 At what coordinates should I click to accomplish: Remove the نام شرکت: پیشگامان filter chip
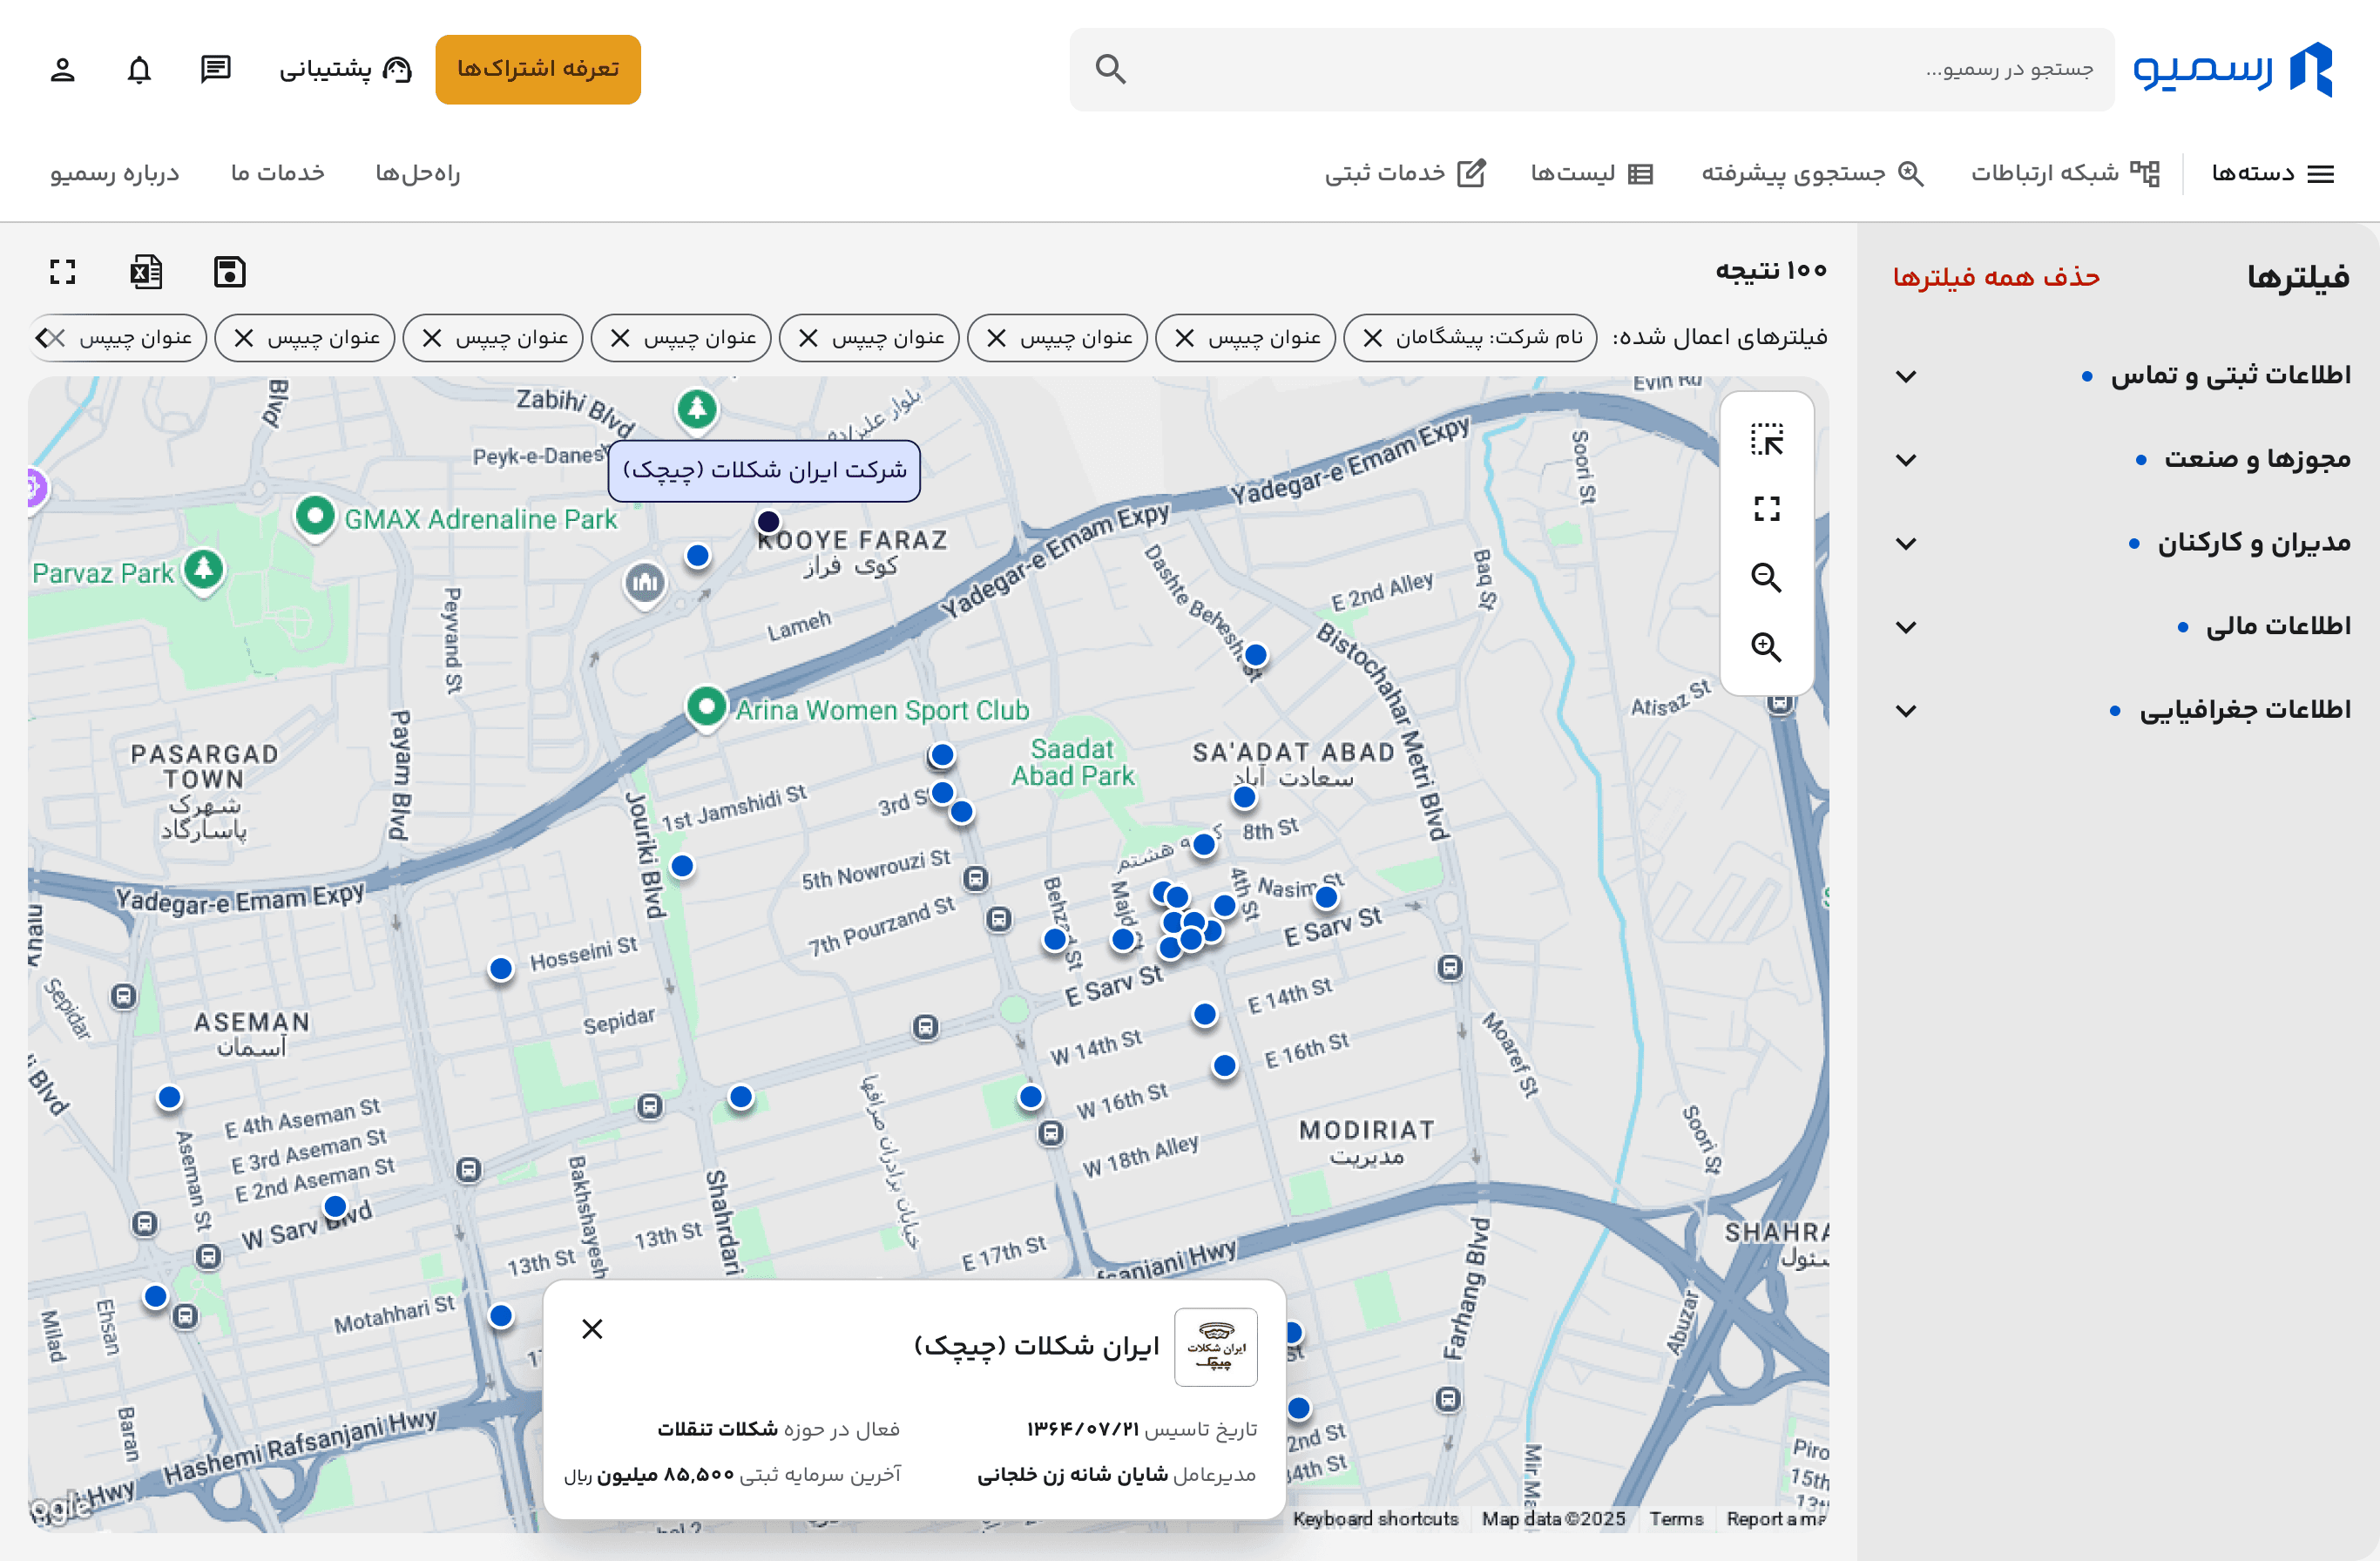point(1373,338)
